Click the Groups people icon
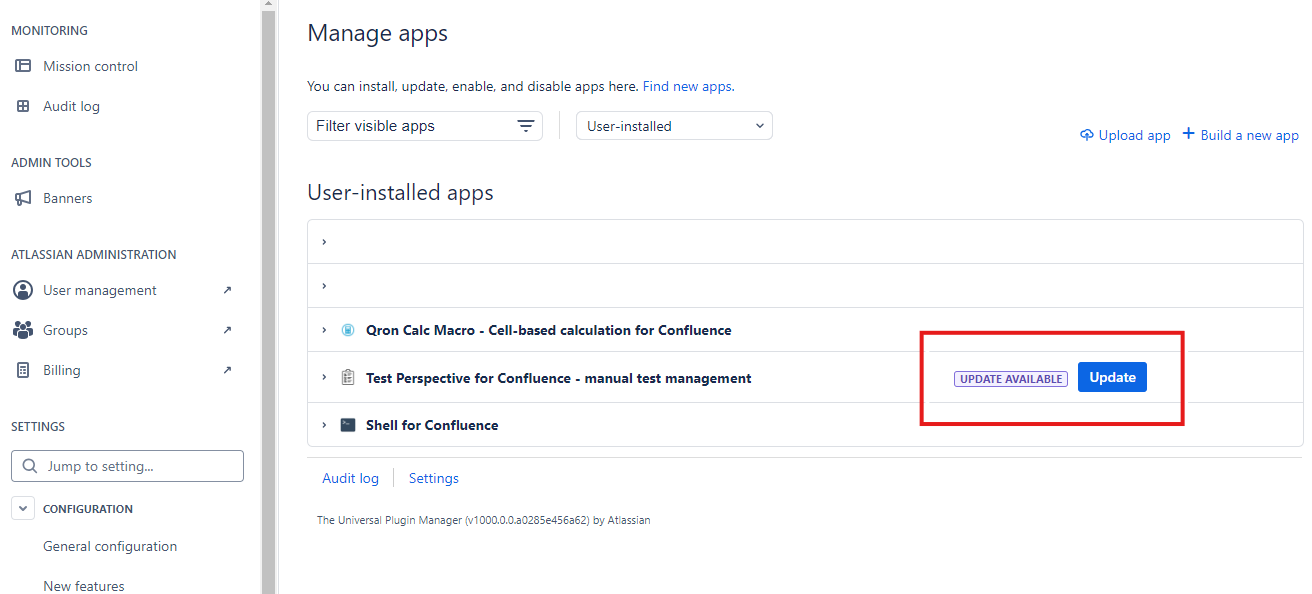The image size is (1312, 594). coord(23,330)
